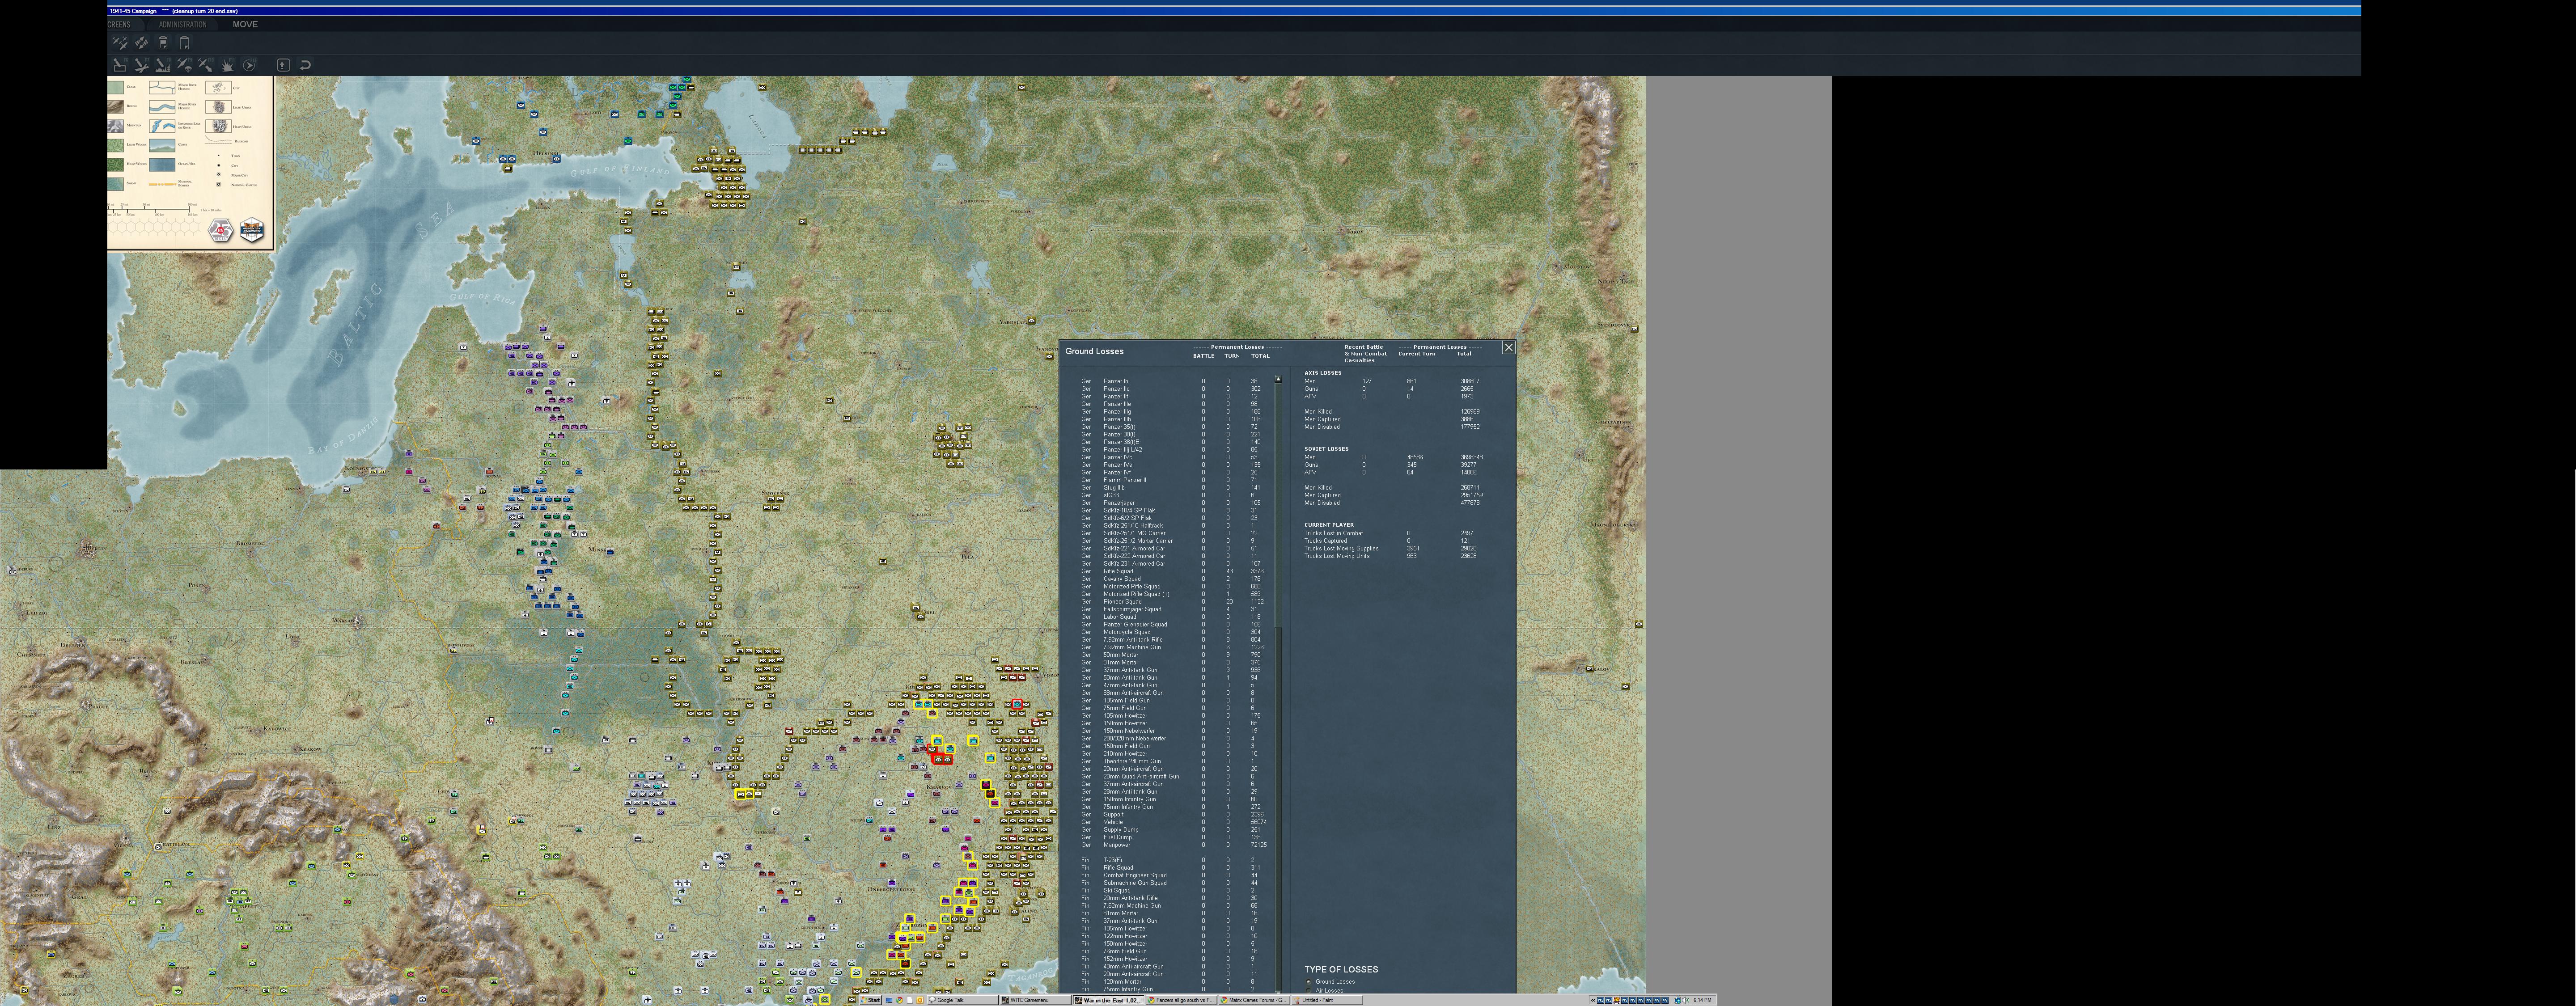The height and width of the screenshot is (1006, 2576).
Task: Click the show desktop quick launch icon
Action: pos(889,1000)
